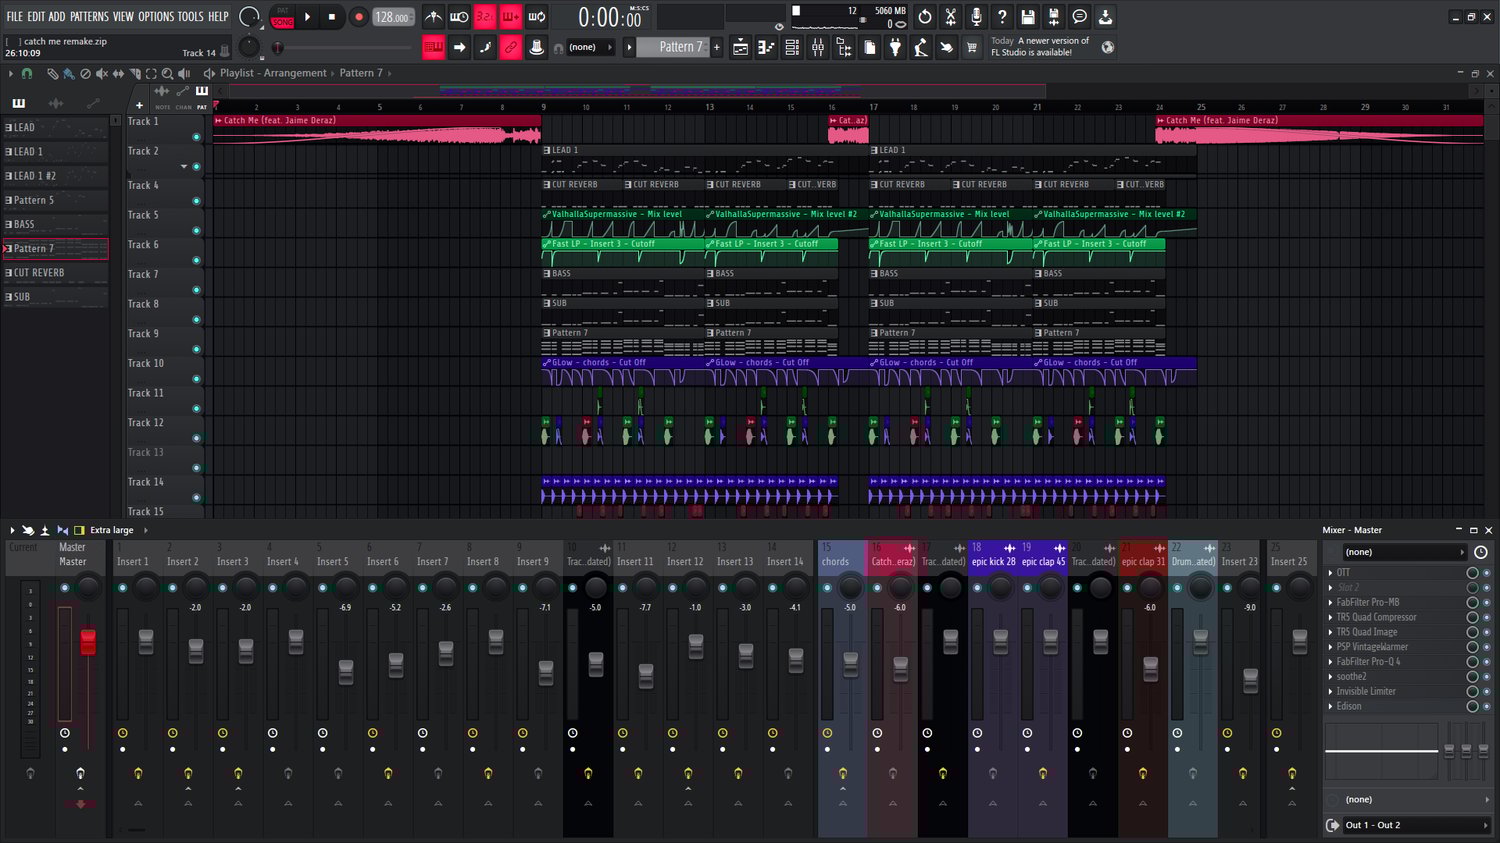Select the playlist Paint tool

pos(69,73)
